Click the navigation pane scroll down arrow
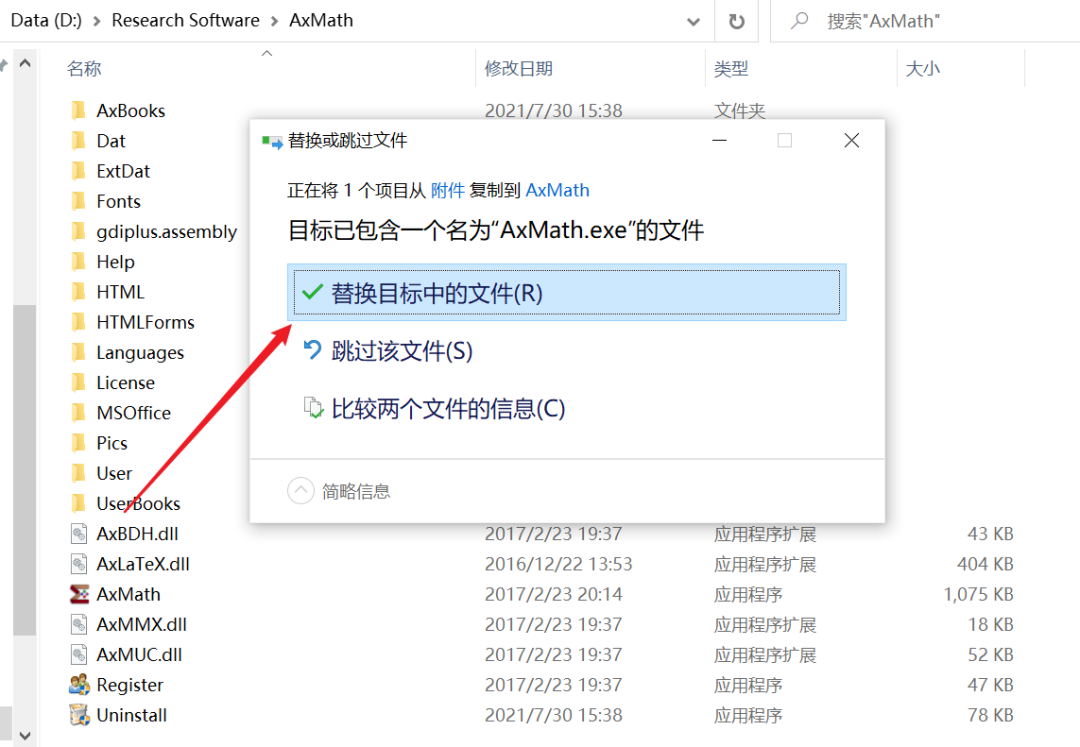 coord(25,735)
